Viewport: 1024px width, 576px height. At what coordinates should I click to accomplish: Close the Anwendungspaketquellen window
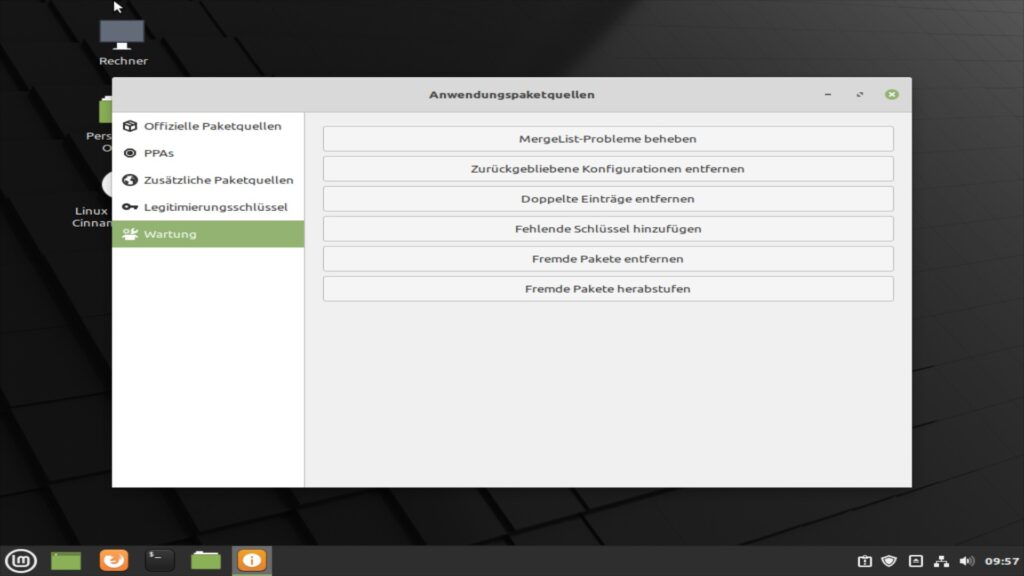pyautogui.click(x=891, y=95)
